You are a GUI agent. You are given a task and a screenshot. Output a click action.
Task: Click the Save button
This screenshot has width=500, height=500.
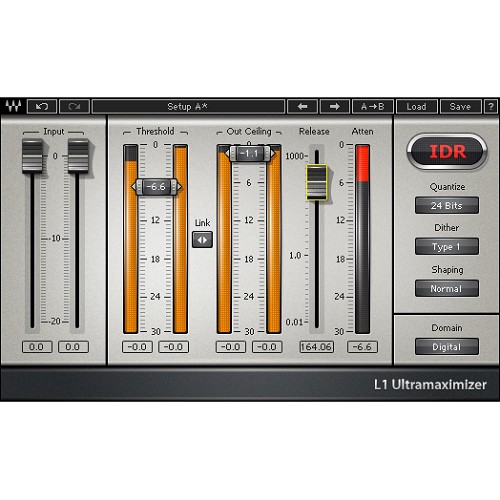pyautogui.click(x=461, y=106)
